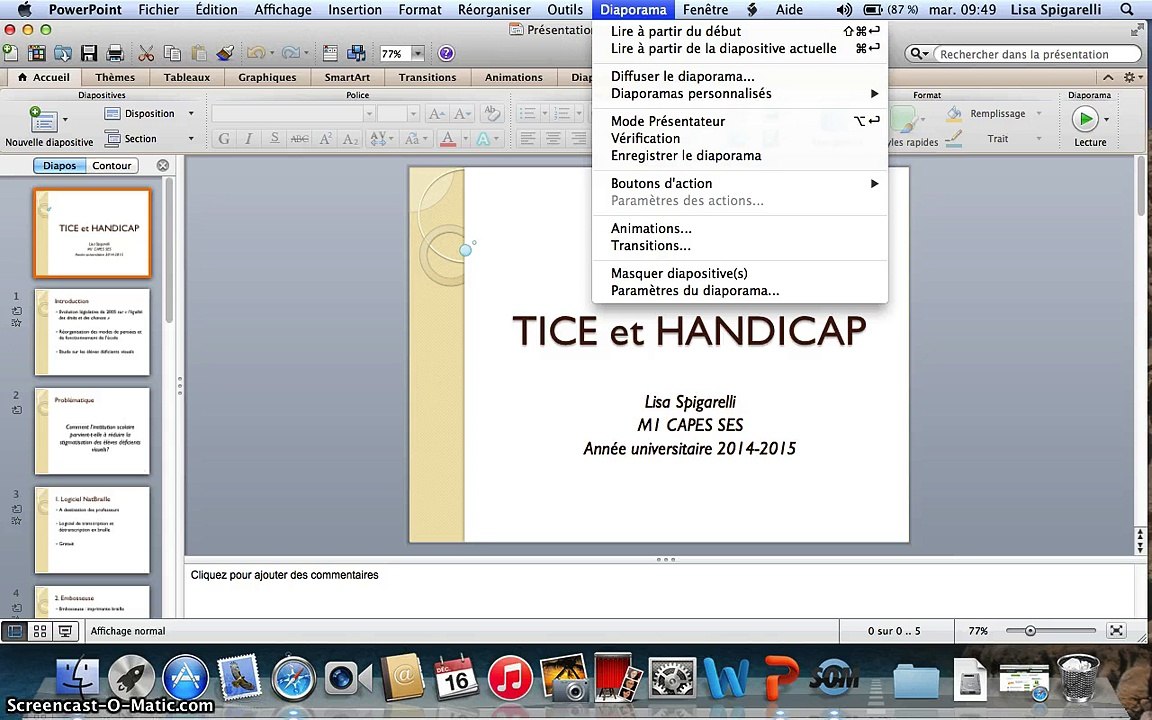Screen dimensions: 1152x720
Task: Open the Thèmes ribbon tab
Action: click(115, 77)
